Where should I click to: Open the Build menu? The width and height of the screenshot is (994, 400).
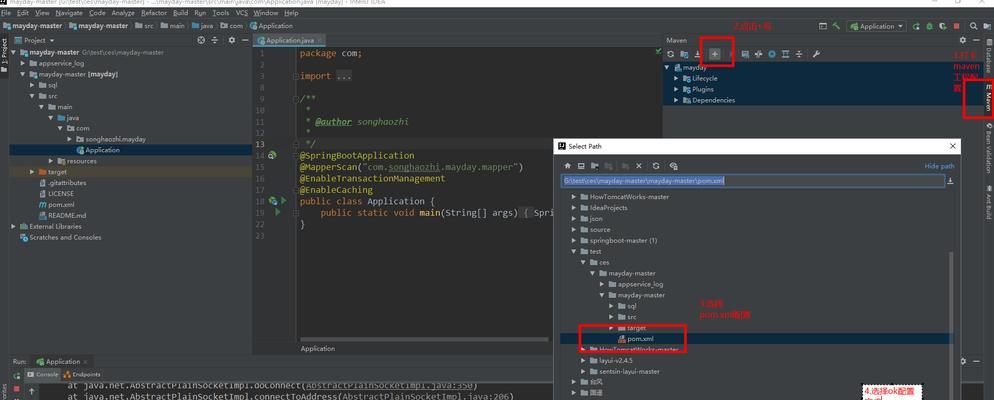(180, 13)
